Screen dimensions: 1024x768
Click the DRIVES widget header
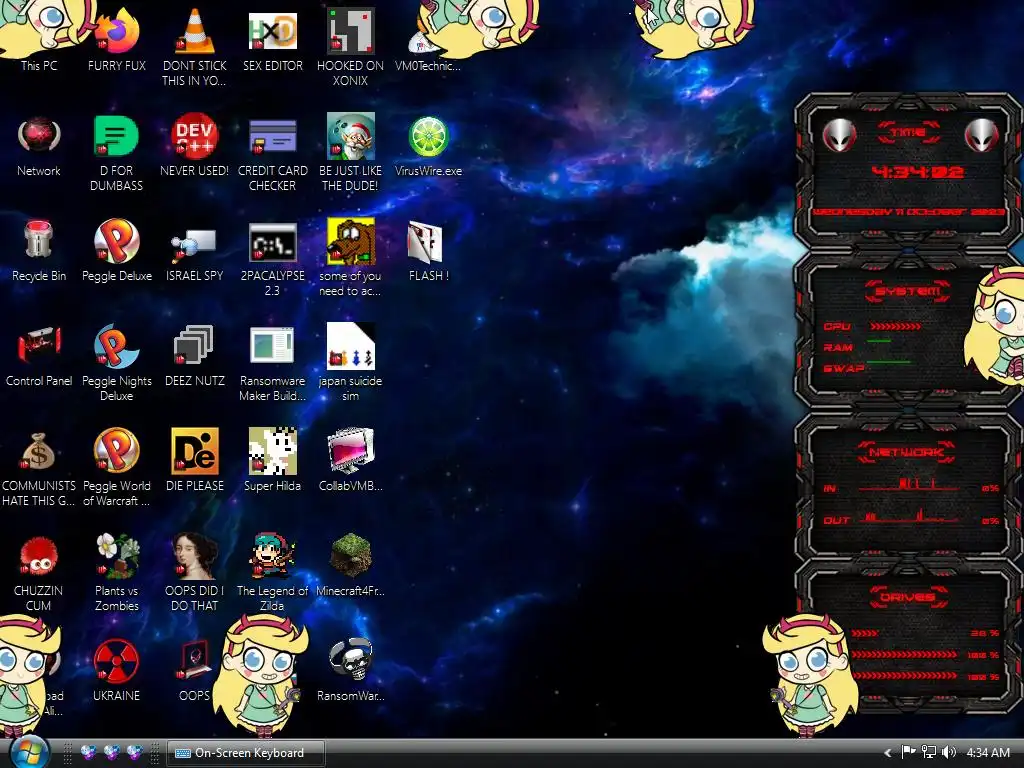coord(906,597)
